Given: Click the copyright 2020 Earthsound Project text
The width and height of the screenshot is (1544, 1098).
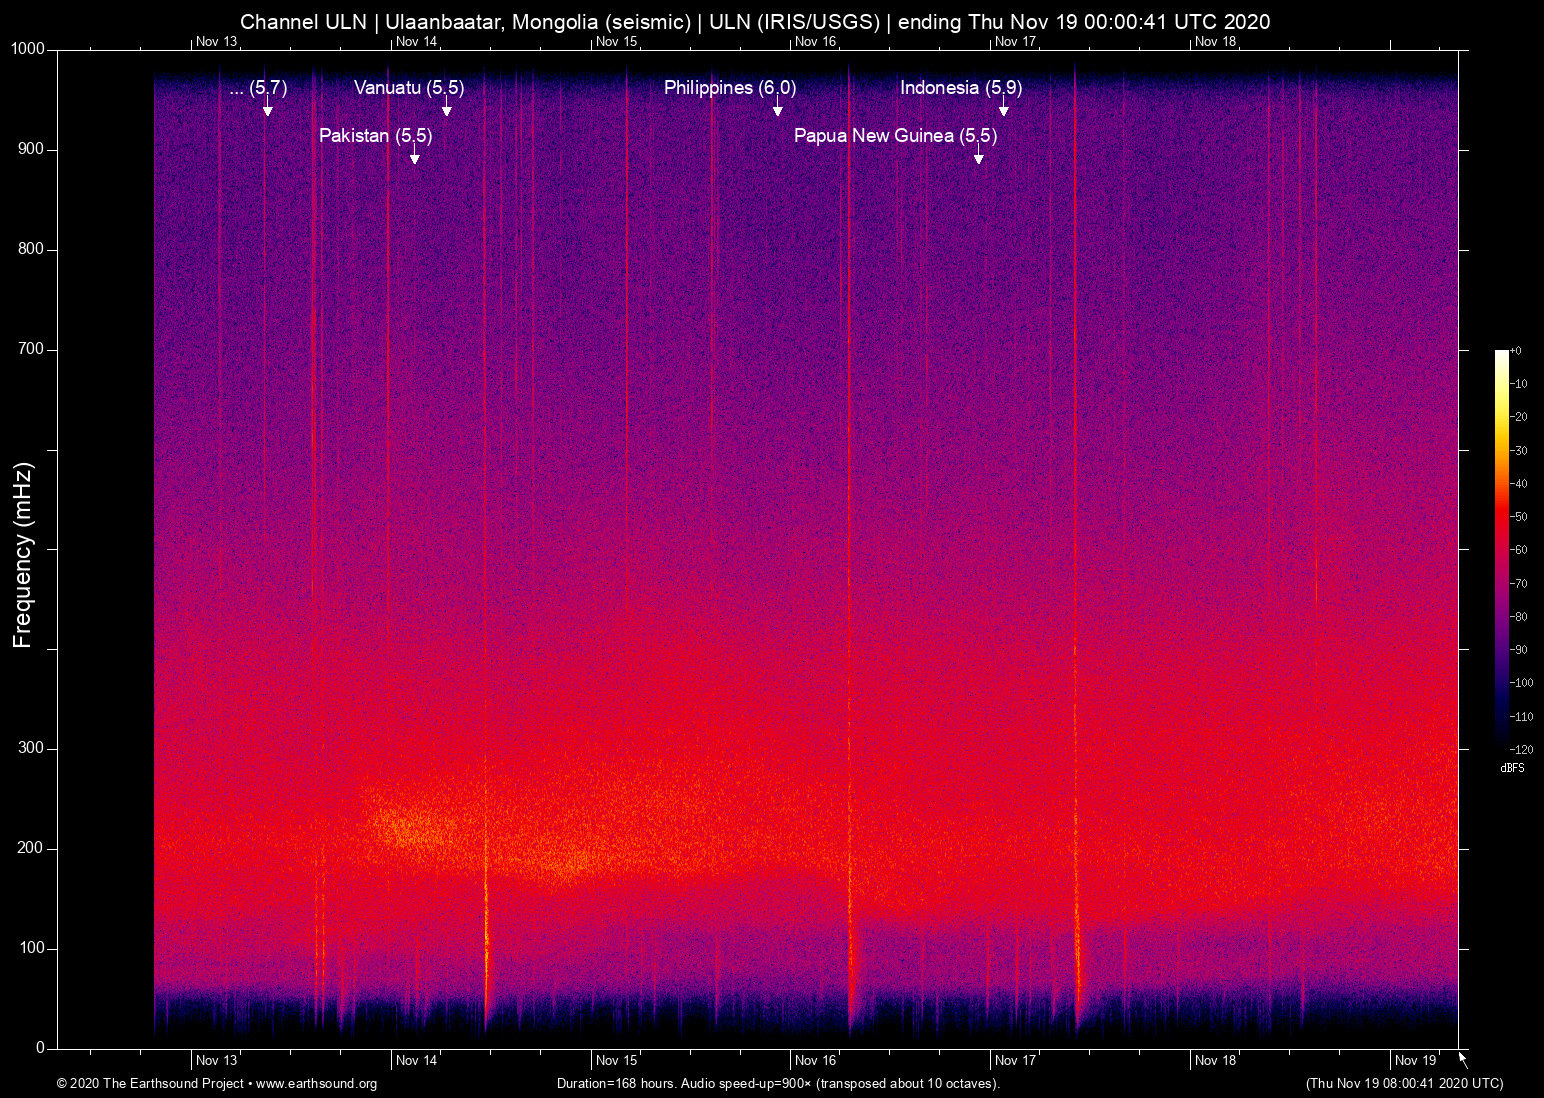Looking at the screenshot, I should (x=150, y=1084).
